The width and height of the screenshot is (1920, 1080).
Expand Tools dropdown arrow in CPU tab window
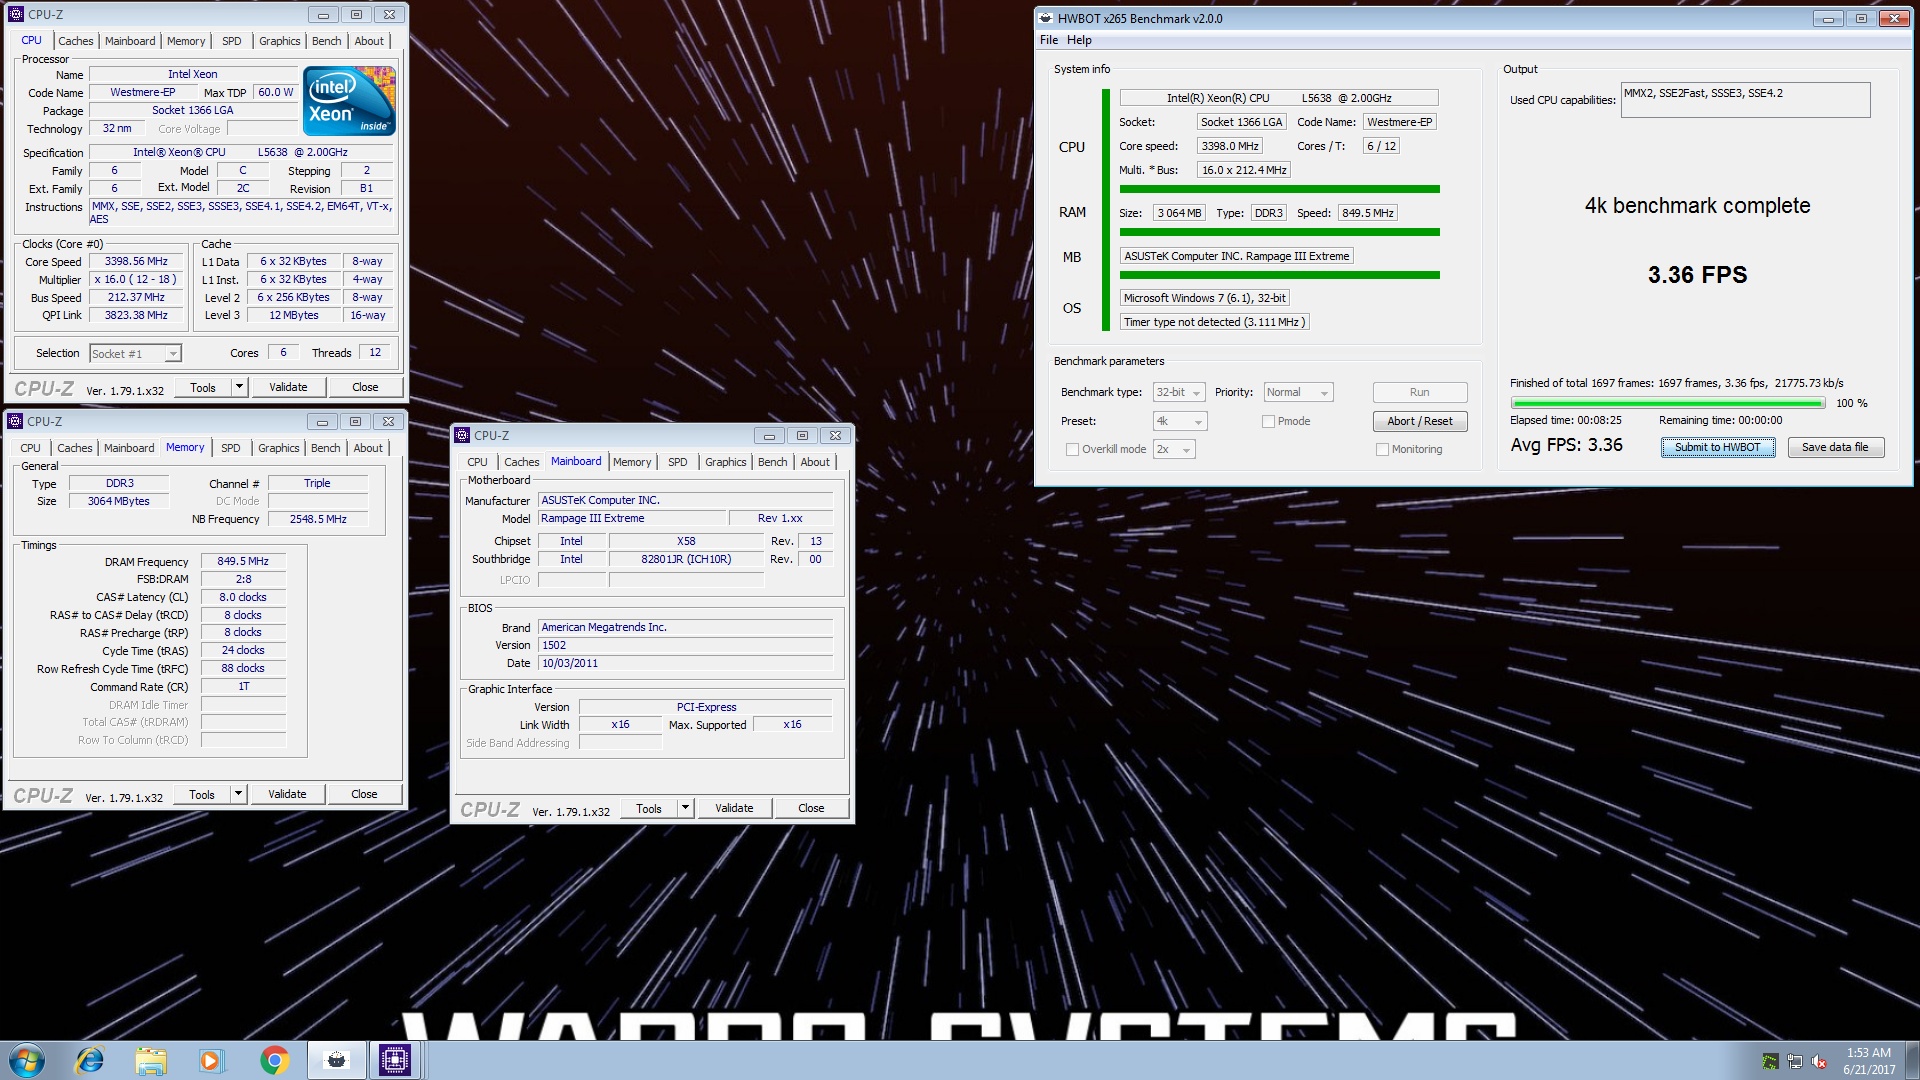[x=239, y=387]
